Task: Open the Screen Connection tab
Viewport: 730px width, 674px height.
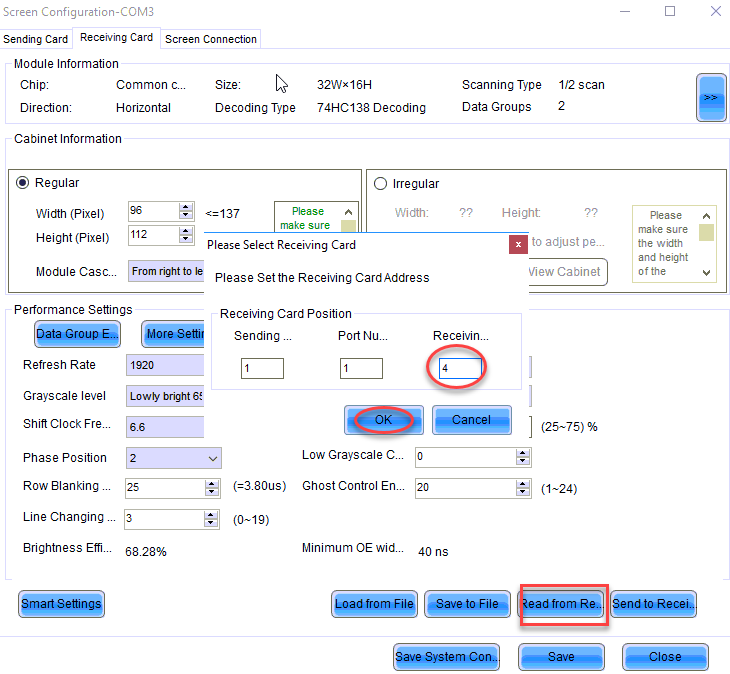Action: [x=210, y=39]
